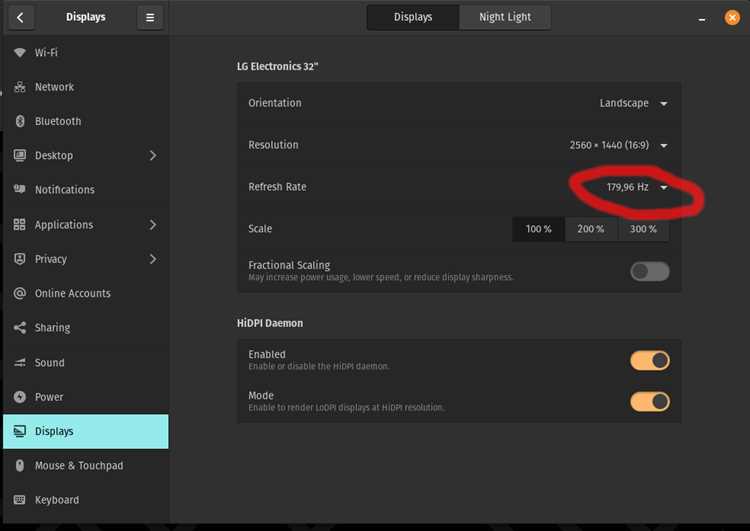Viewport: 750px width, 531px height.
Task: Set scale to 100 %
Action: (538, 229)
